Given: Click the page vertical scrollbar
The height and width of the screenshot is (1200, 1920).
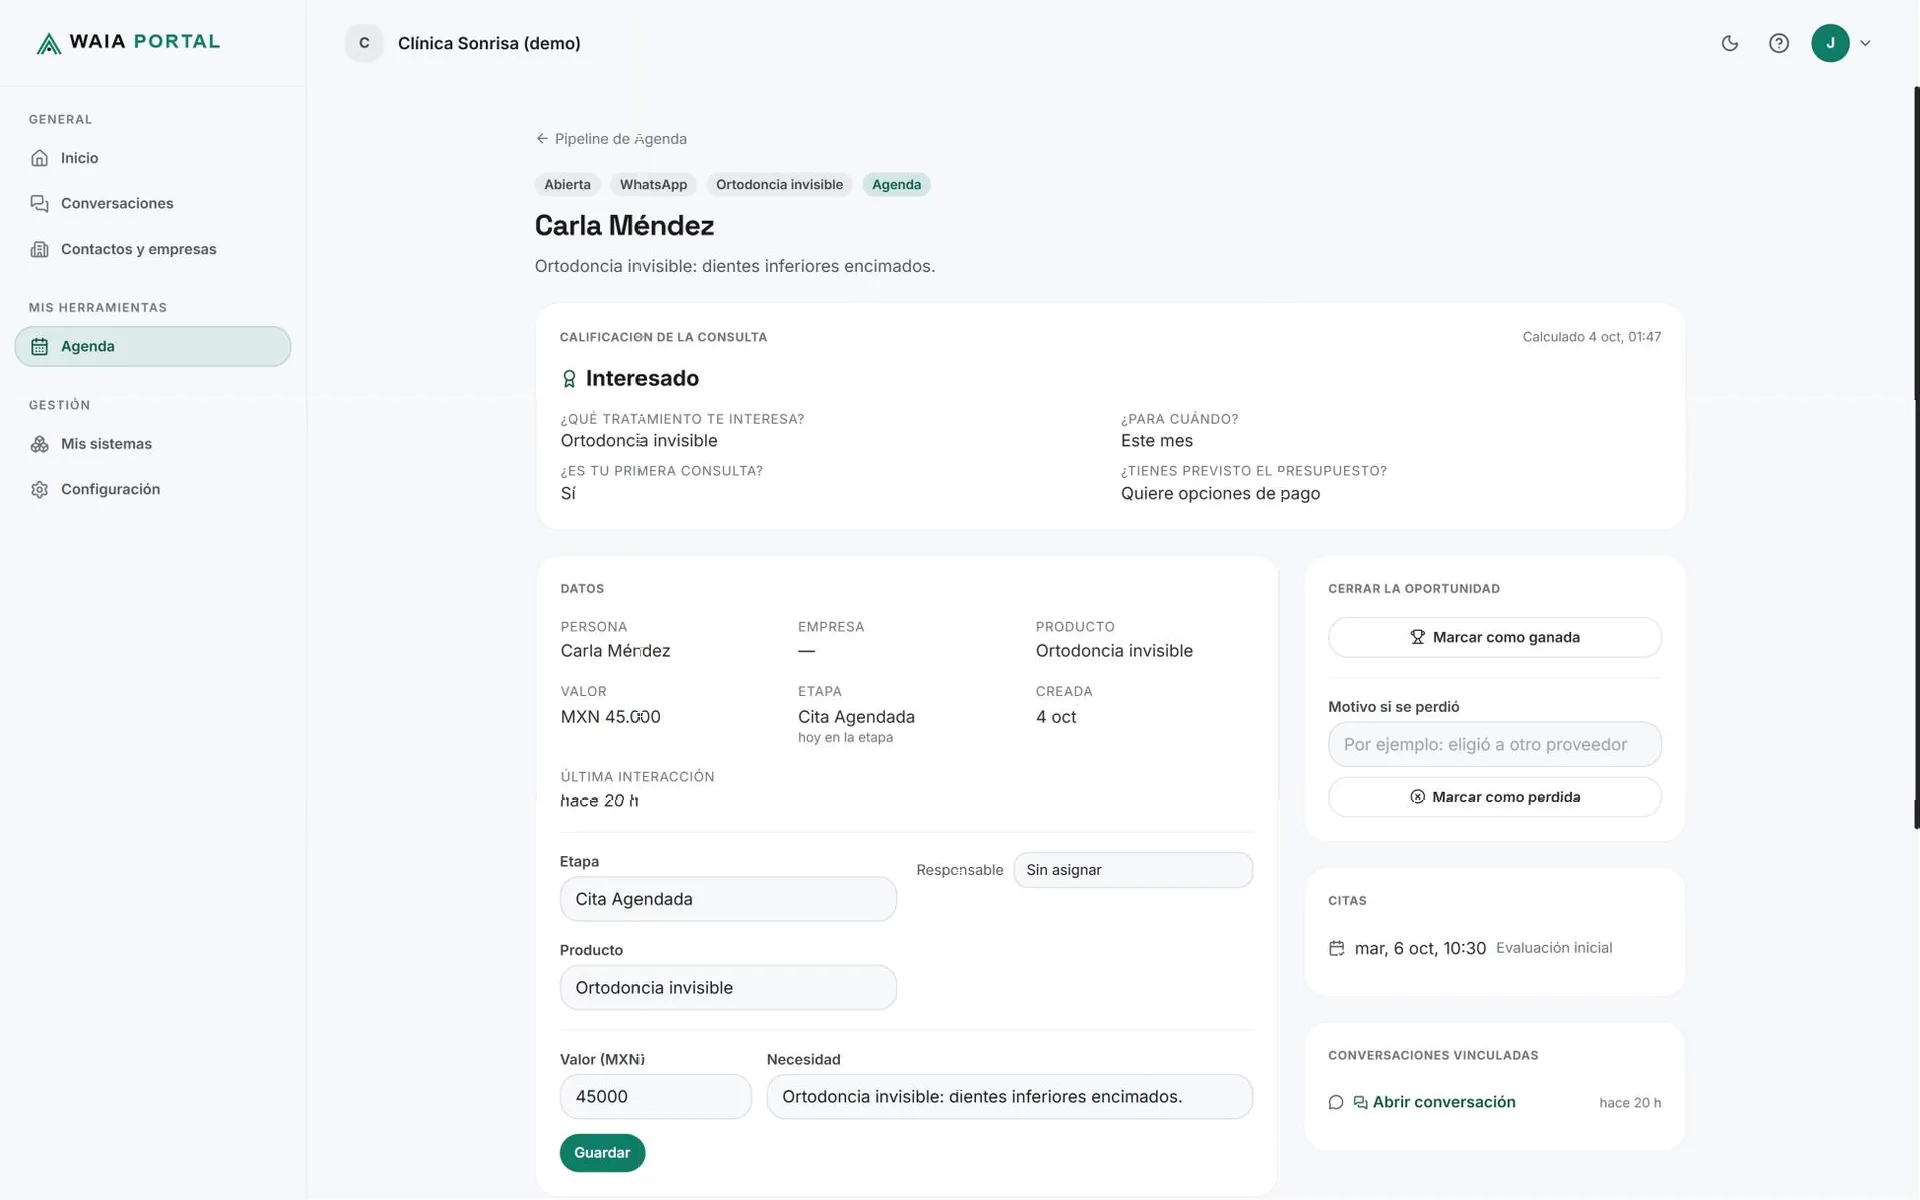Looking at the screenshot, I should (1916, 457).
